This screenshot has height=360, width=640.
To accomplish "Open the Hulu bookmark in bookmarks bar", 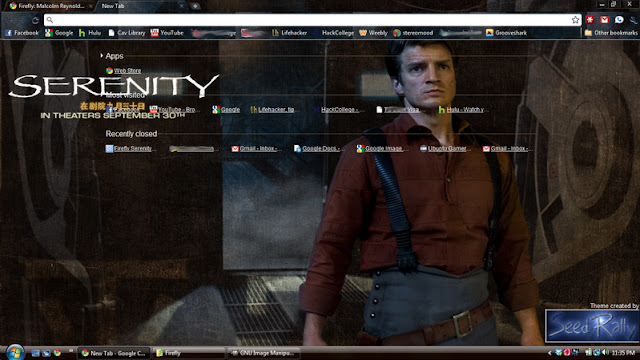I will coord(90,33).
